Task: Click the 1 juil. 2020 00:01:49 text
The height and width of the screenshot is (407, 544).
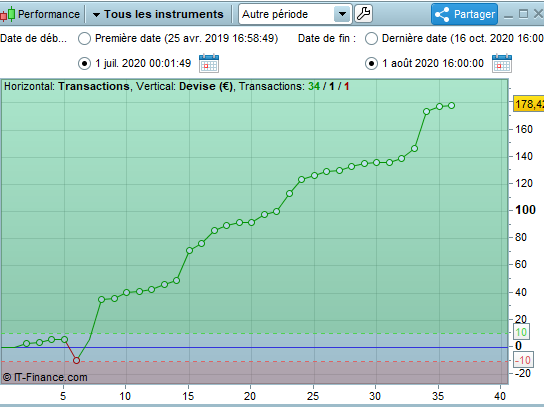Action: tap(143, 63)
